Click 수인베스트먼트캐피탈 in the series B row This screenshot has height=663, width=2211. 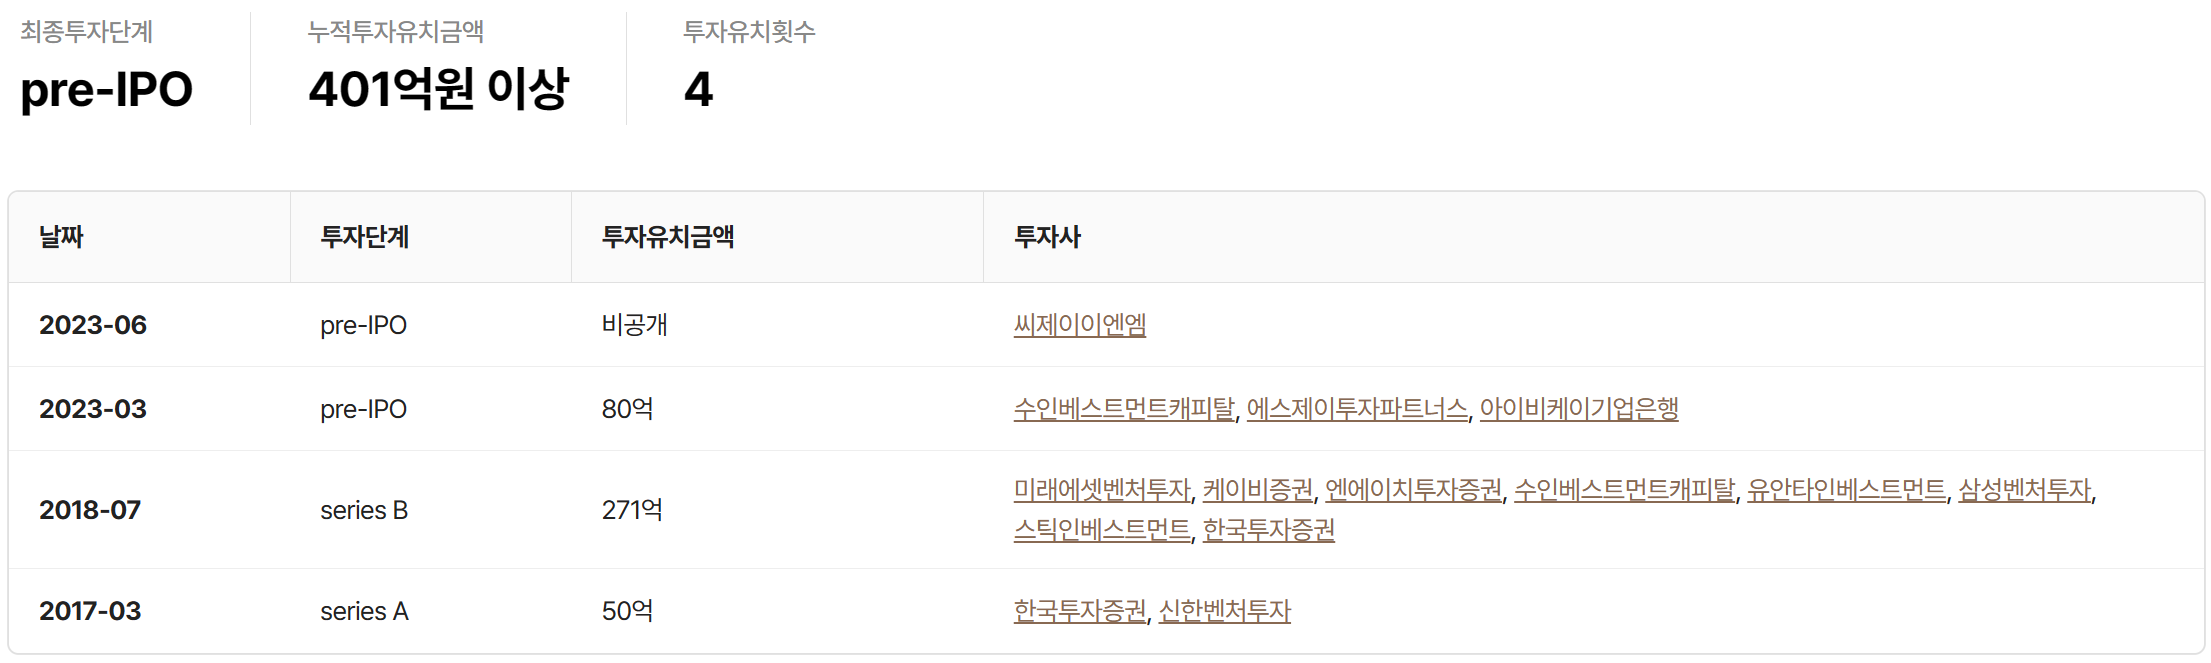tap(1624, 490)
